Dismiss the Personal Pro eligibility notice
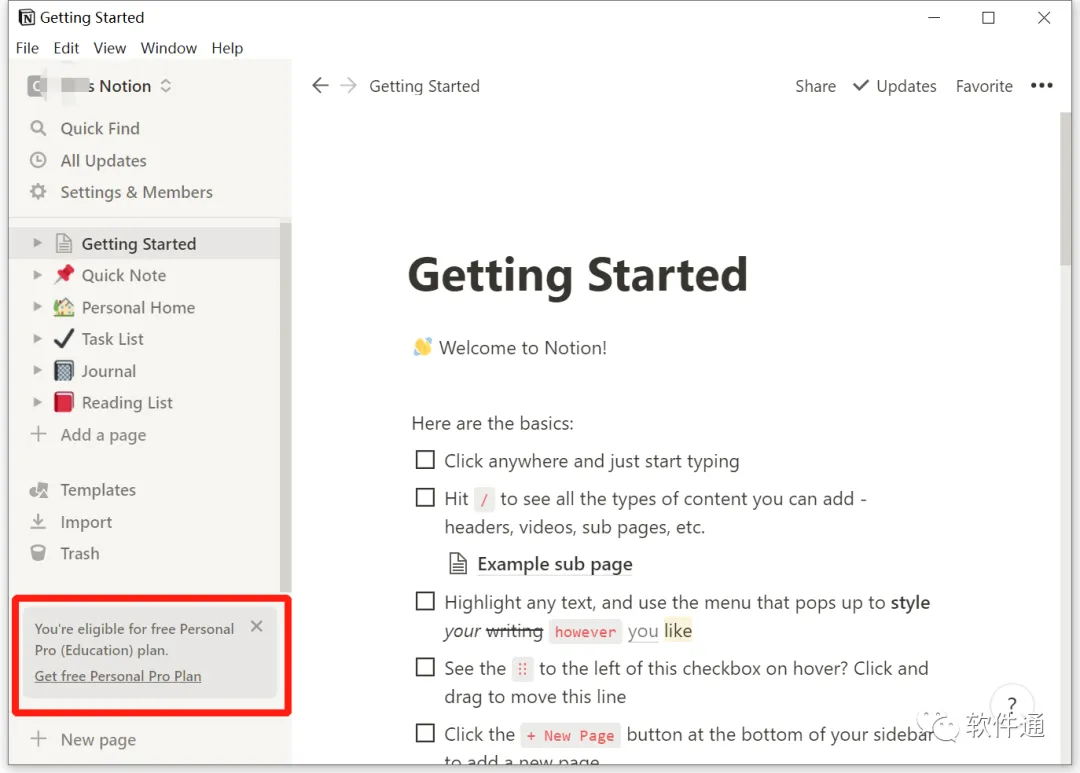 click(257, 626)
